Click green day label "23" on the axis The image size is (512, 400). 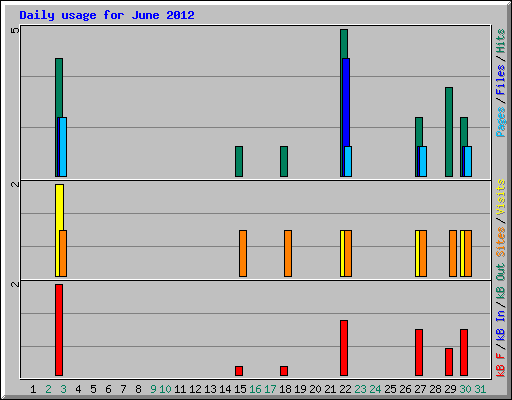click(360, 389)
